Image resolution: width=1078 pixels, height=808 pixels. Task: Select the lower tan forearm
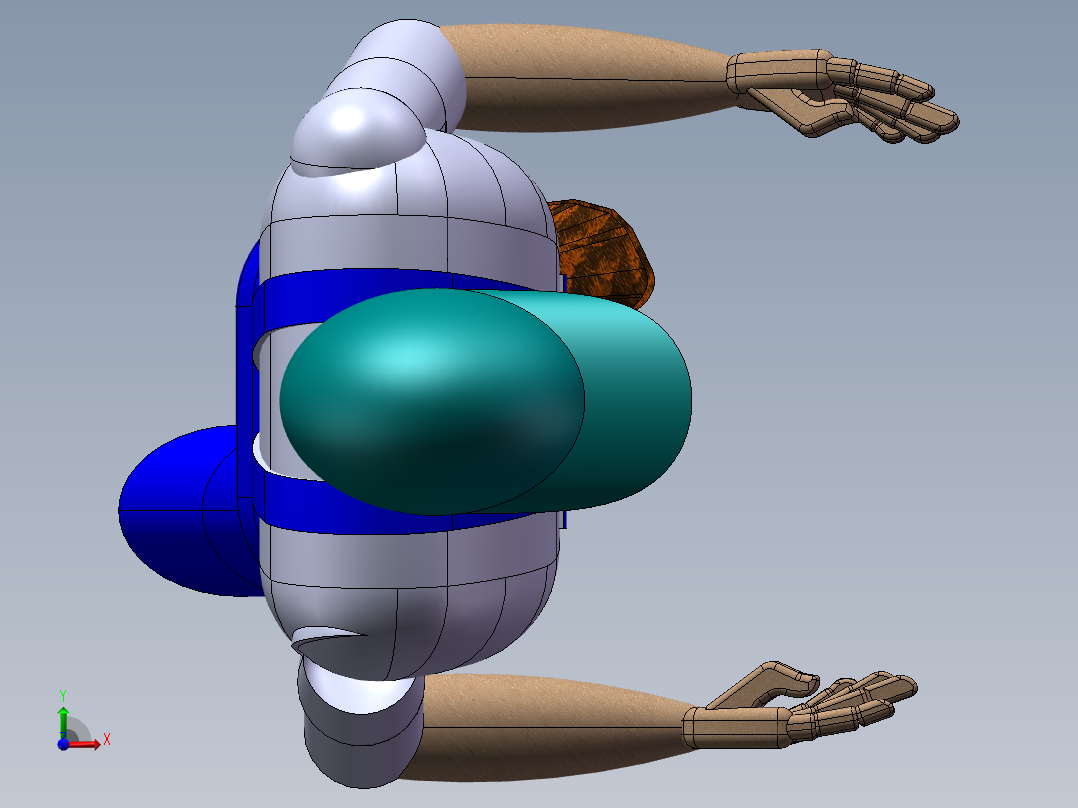coord(550,728)
